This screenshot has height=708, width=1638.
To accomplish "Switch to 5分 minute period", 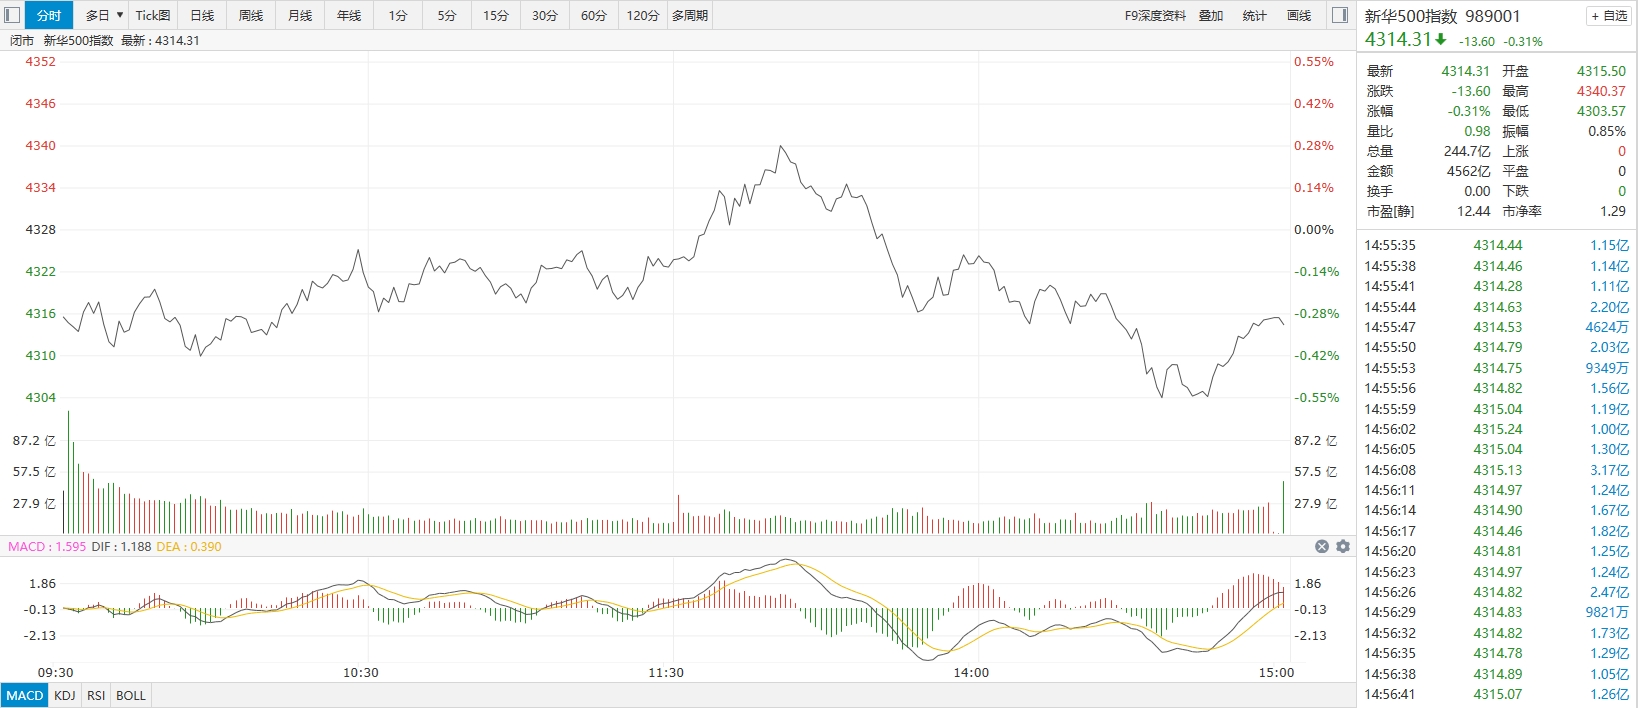I will pyautogui.click(x=446, y=15).
